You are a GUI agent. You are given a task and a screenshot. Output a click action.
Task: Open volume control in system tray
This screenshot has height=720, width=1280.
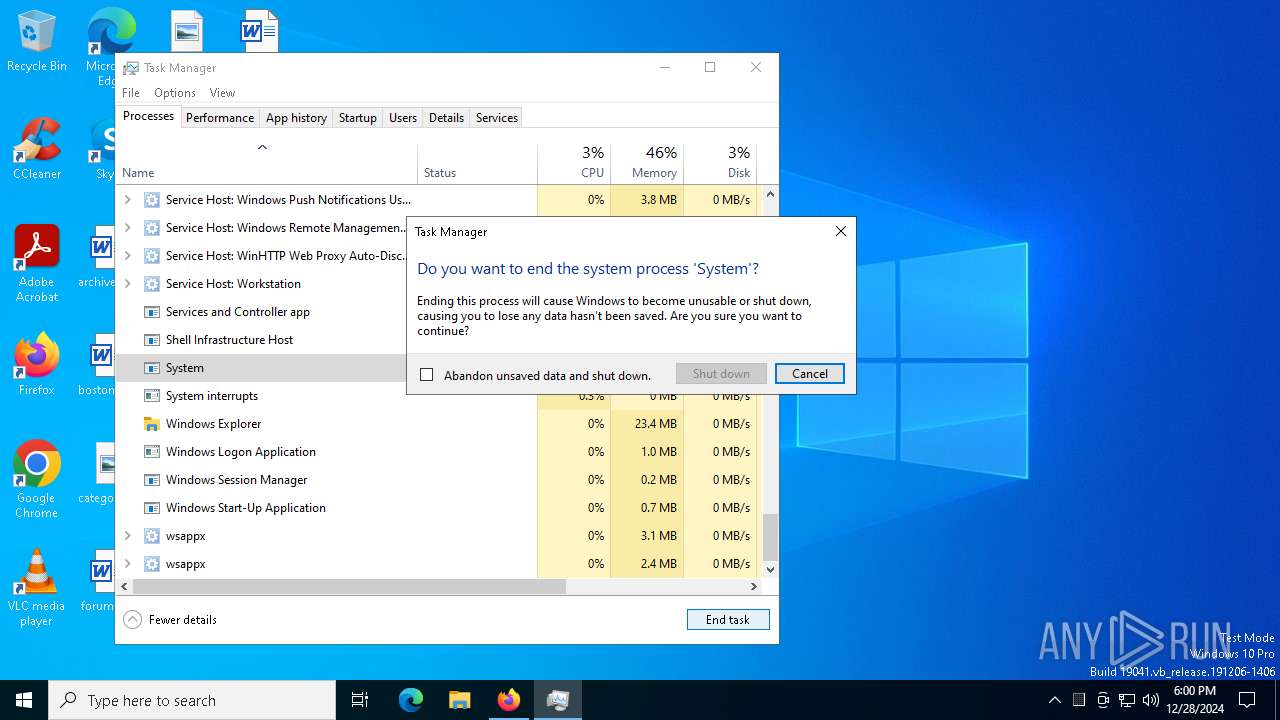click(1151, 700)
